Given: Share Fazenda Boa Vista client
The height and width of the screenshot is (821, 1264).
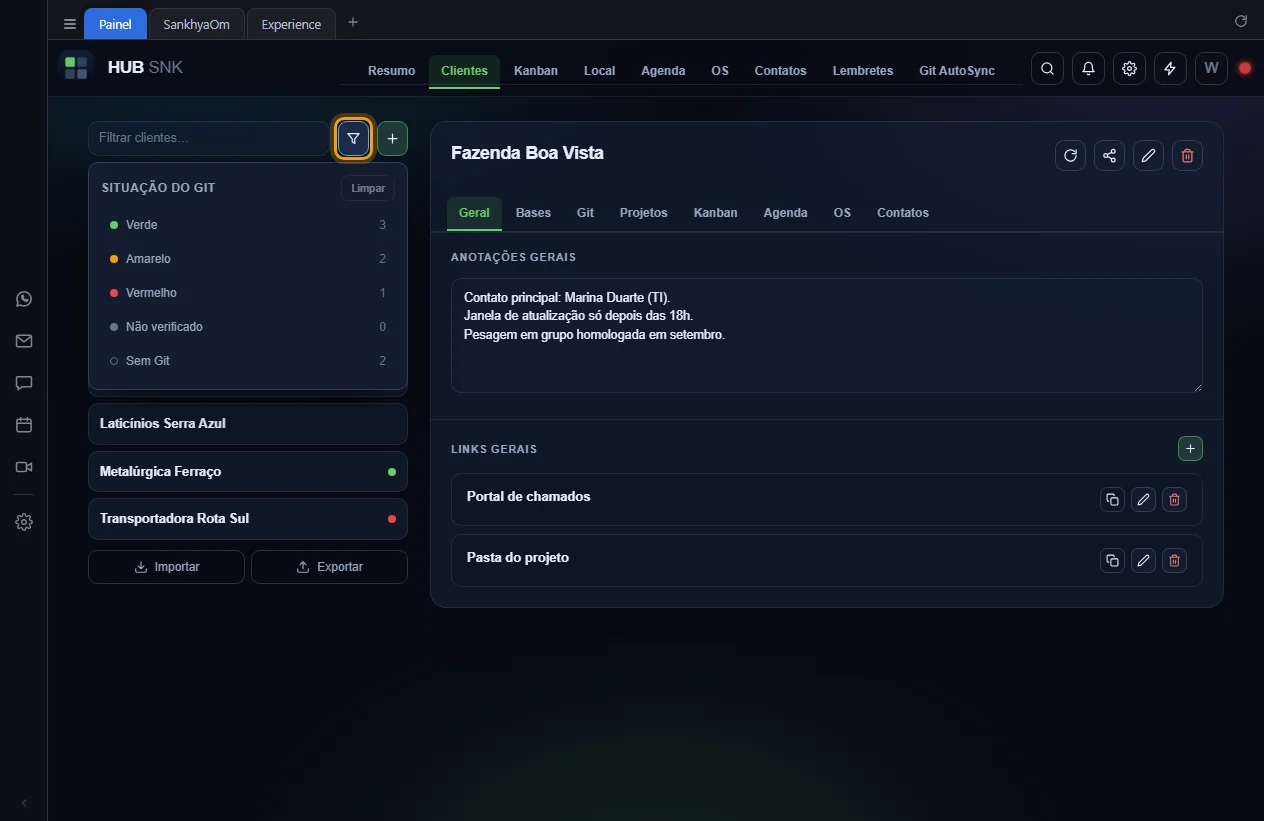Looking at the screenshot, I should point(1109,155).
